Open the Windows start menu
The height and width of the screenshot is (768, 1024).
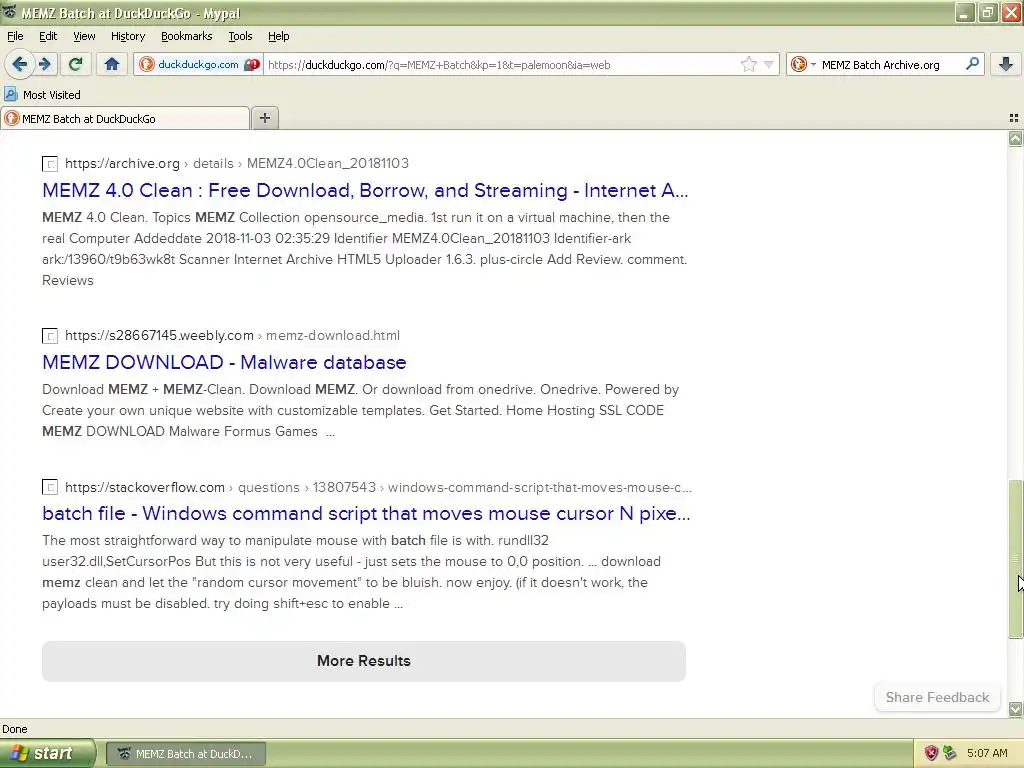48,754
